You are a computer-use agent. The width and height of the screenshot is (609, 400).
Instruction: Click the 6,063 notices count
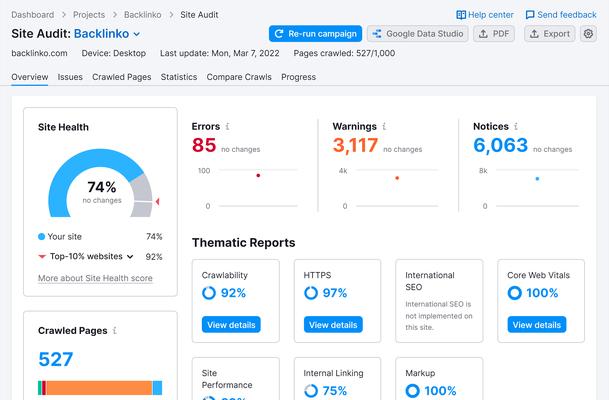pyautogui.click(x=501, y=145)
